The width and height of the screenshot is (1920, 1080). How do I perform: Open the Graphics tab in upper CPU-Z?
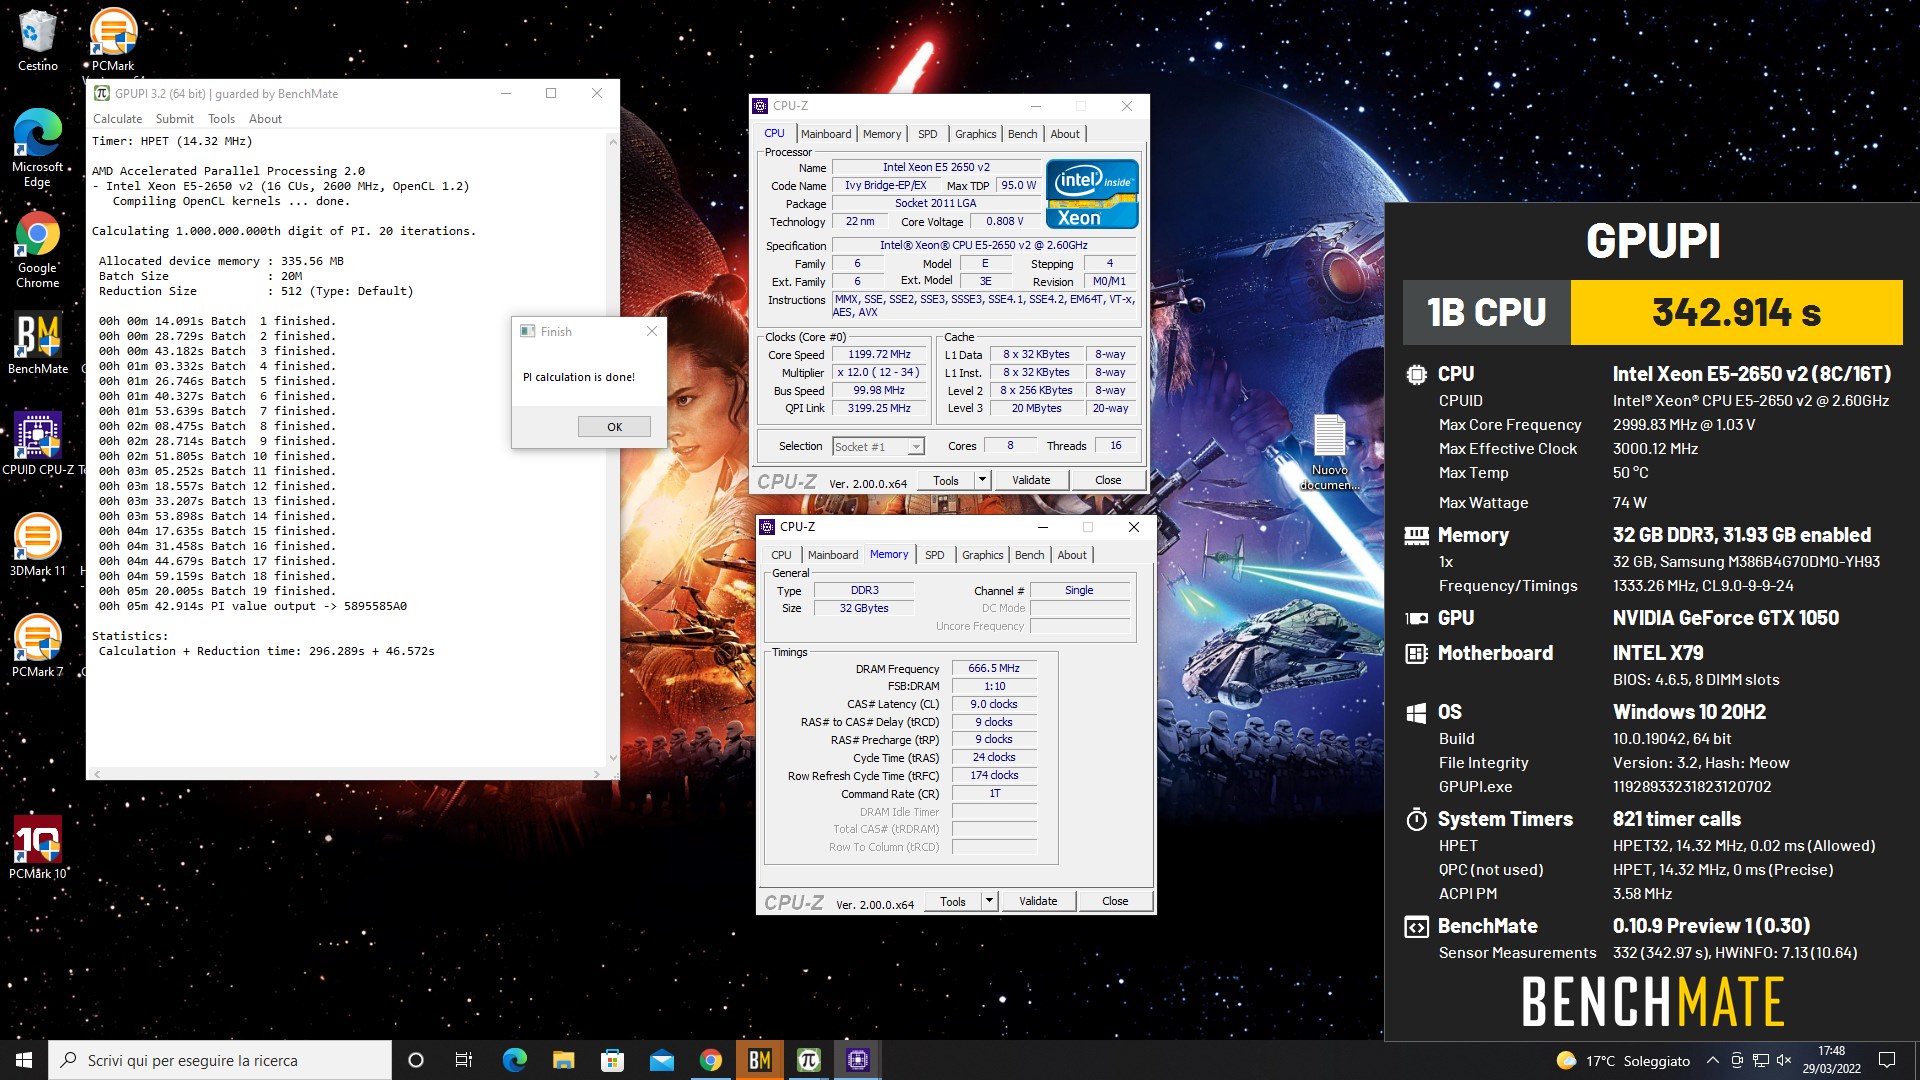coord(975,134)
